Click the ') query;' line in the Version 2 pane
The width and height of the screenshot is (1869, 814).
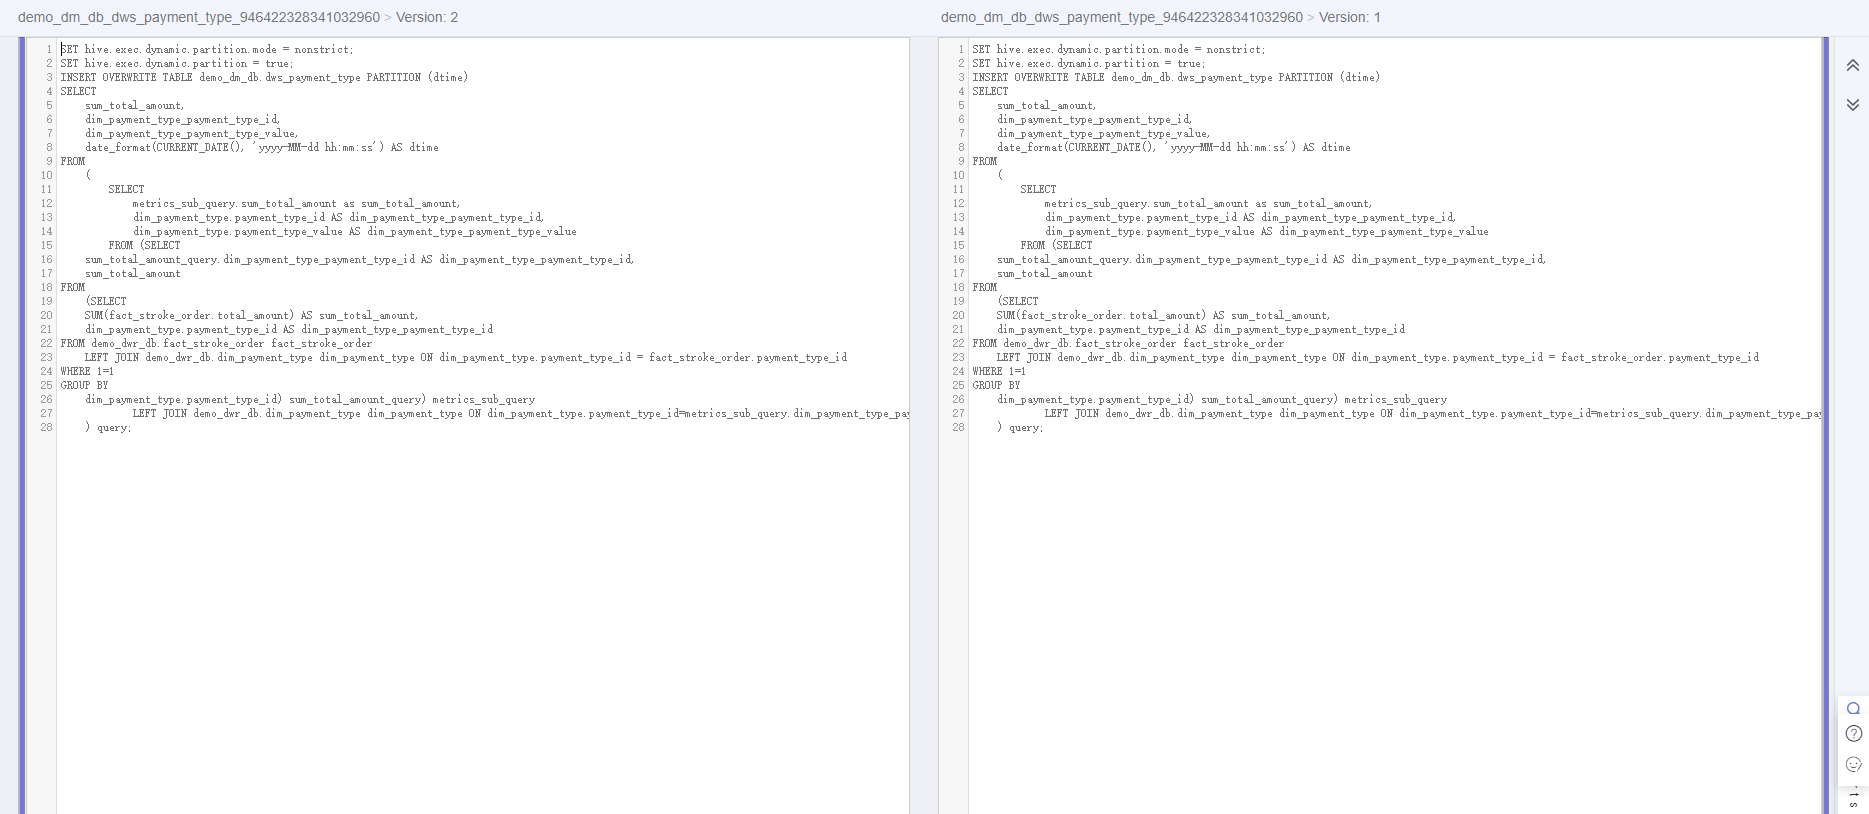tap(108, 427)
